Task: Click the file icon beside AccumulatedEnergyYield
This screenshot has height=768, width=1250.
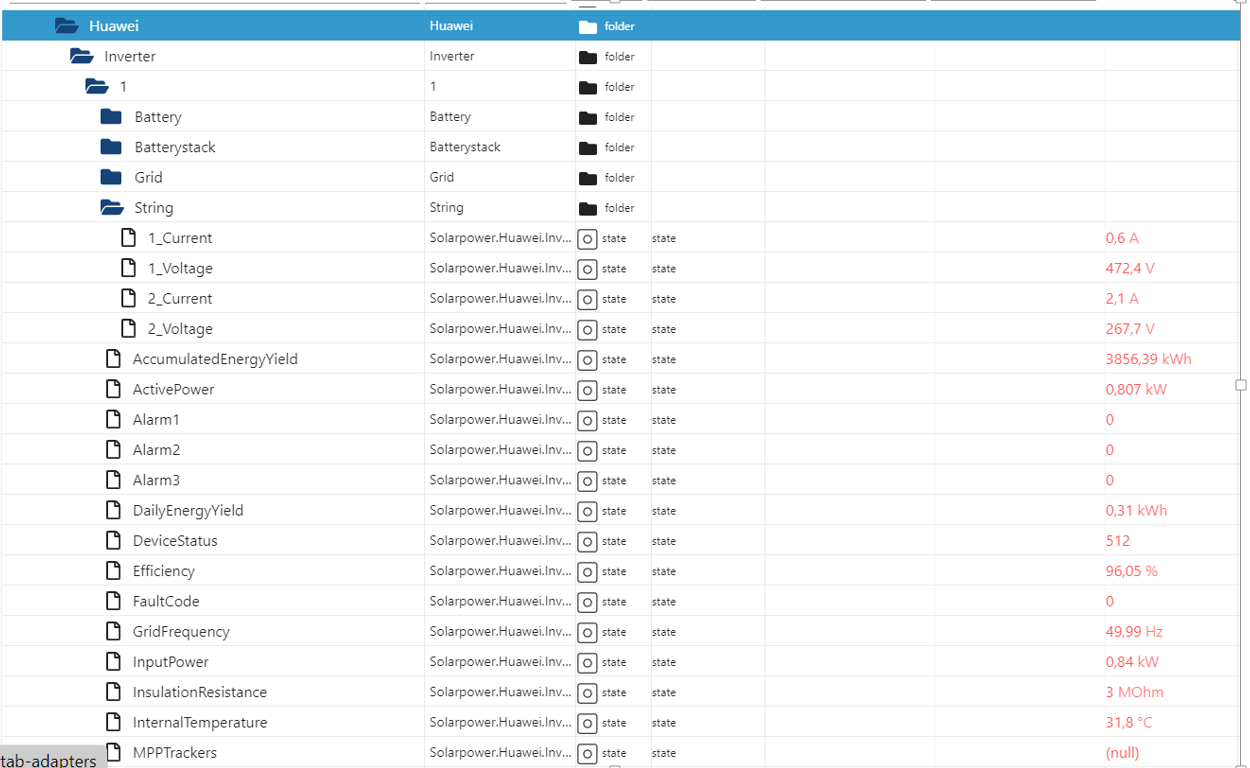Action: [113, 359]
